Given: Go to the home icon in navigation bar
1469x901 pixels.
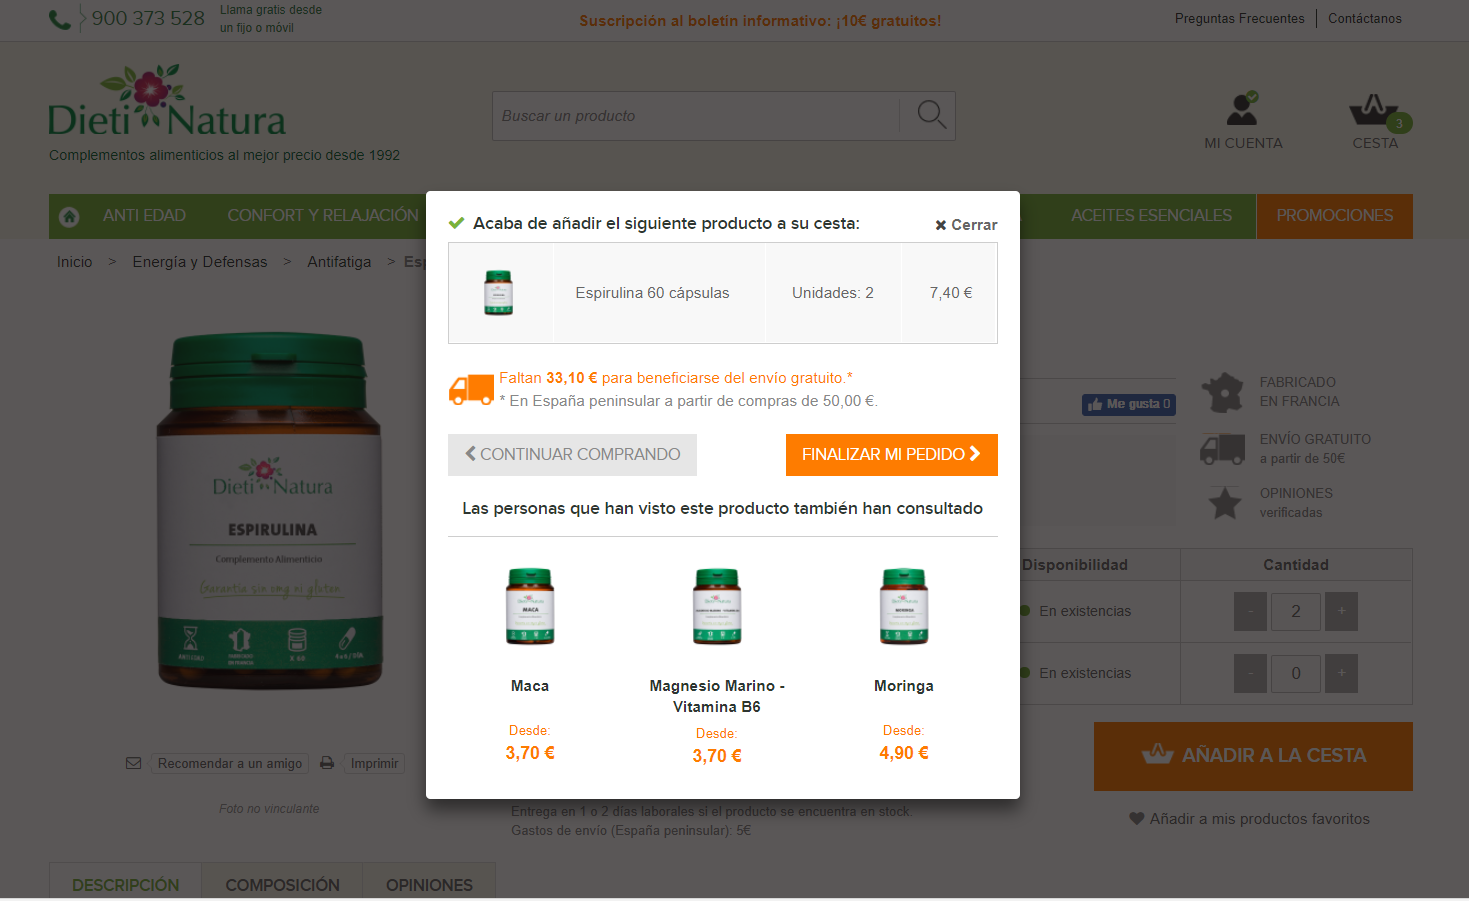Looking at the screenshot, I should [x=69, y=216].
